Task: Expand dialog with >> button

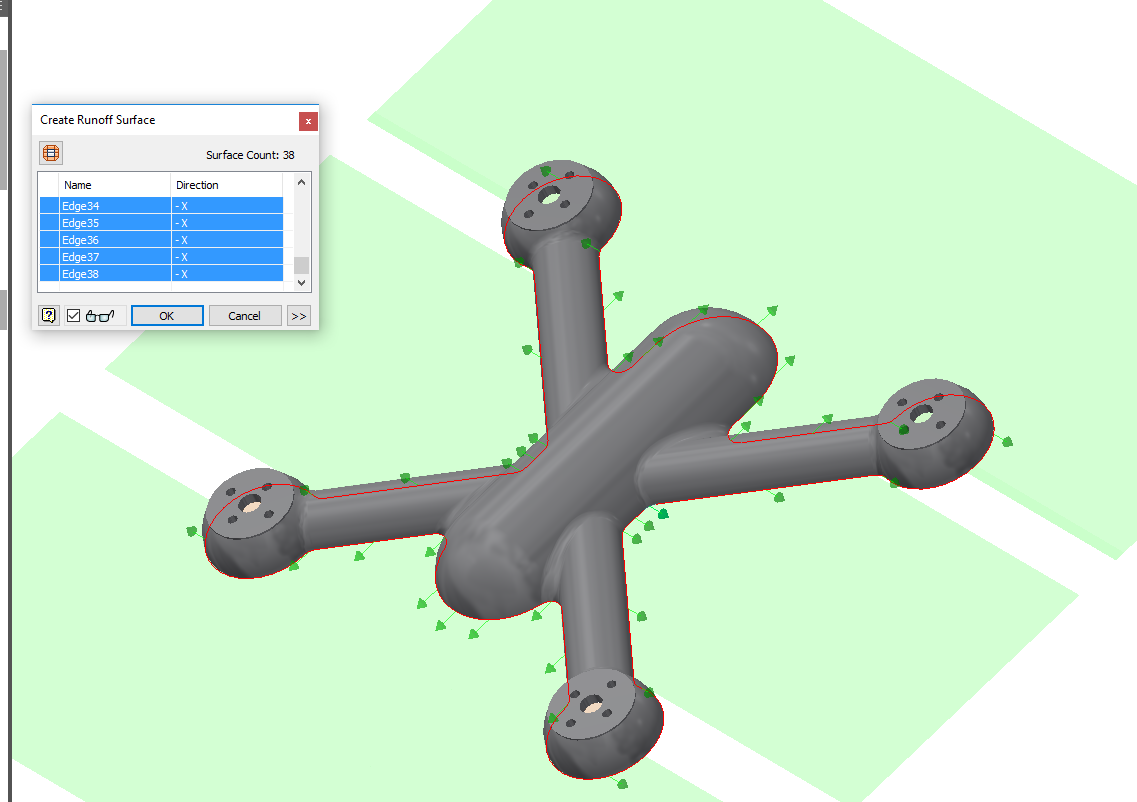Action: (299, 315)
